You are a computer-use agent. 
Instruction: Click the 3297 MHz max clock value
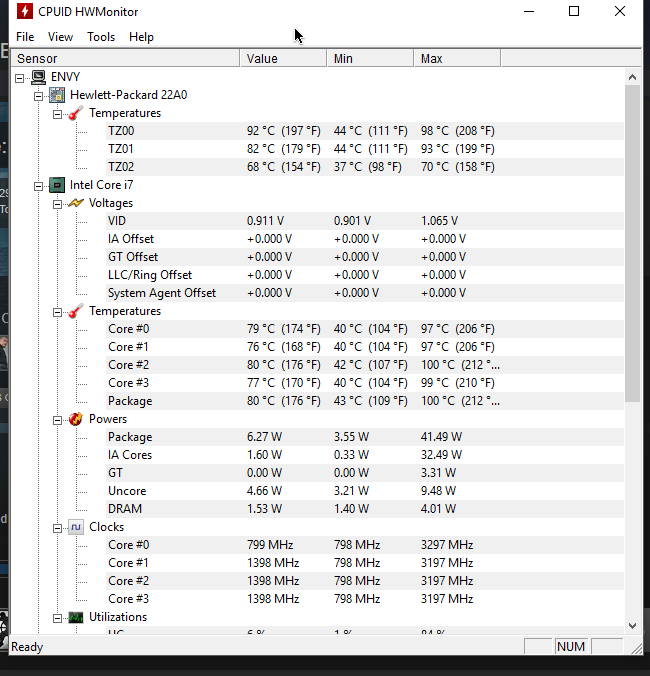click(x=447, y=545)
